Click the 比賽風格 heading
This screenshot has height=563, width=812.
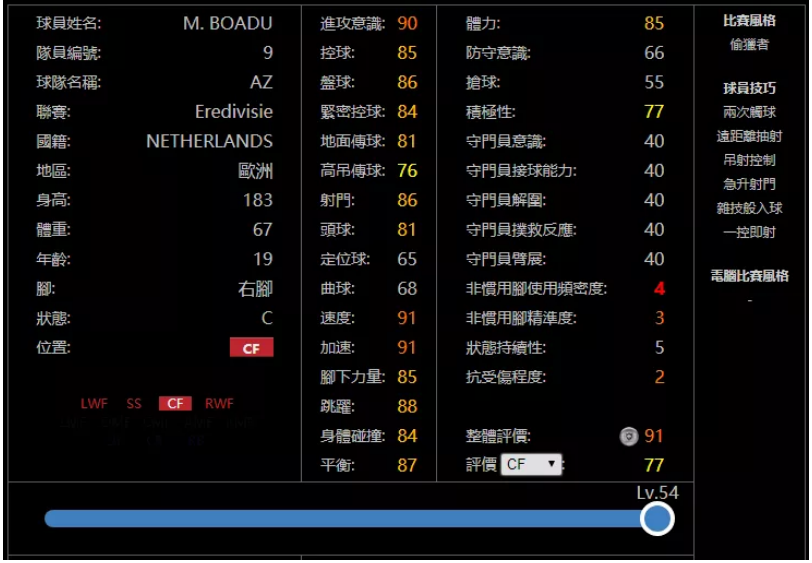pos(749,21)
